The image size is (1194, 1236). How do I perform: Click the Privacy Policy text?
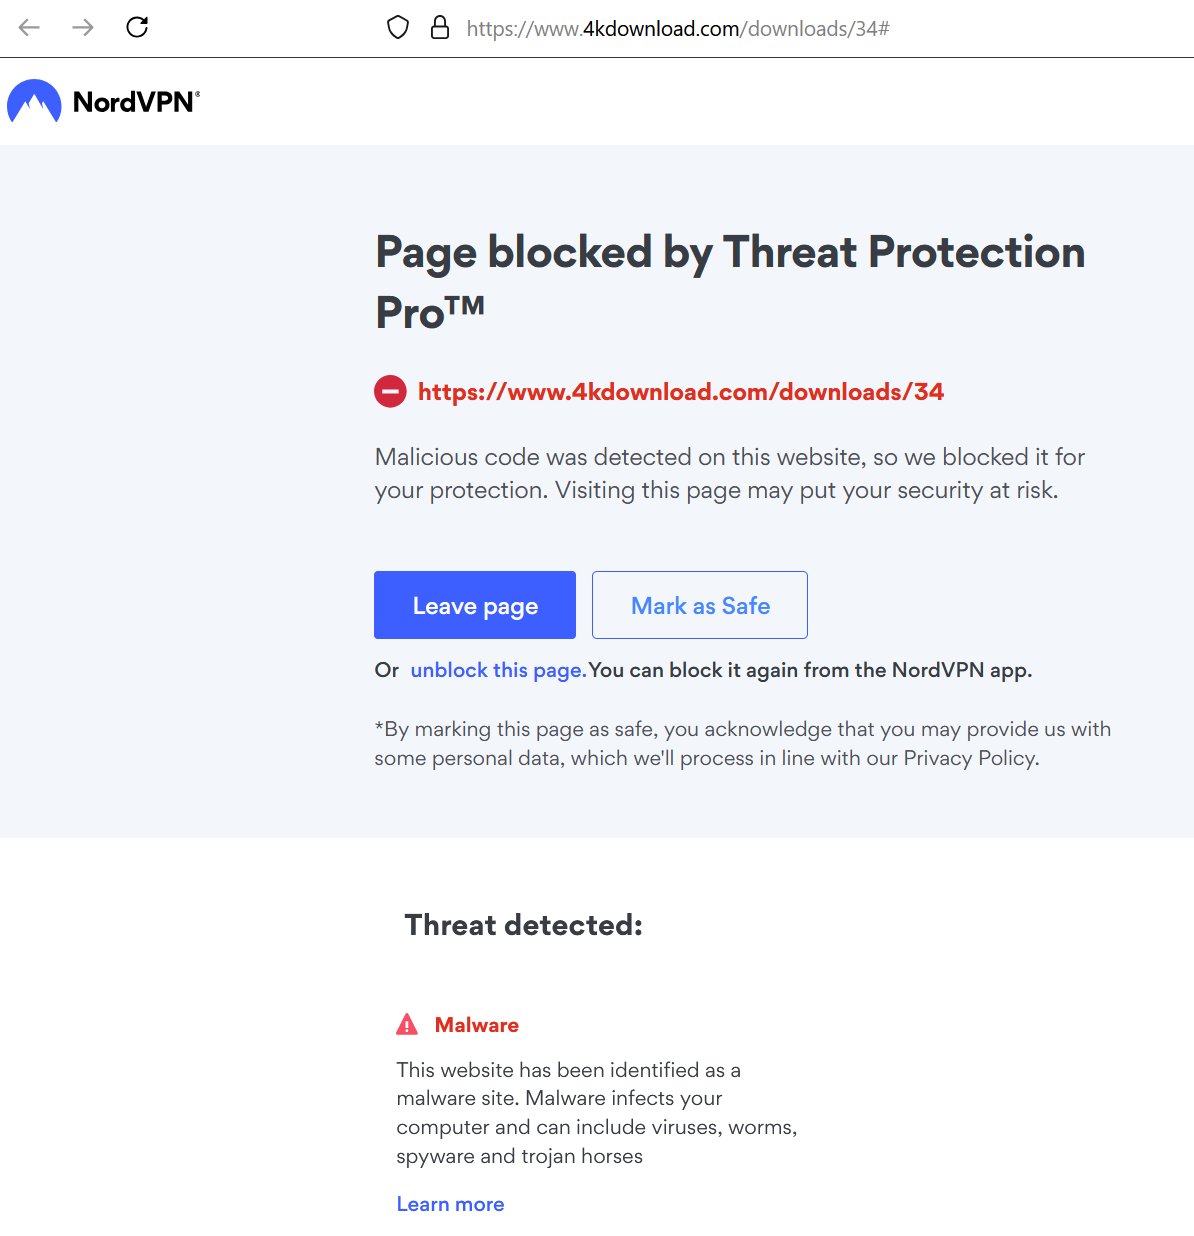click(x=969, y=758)
